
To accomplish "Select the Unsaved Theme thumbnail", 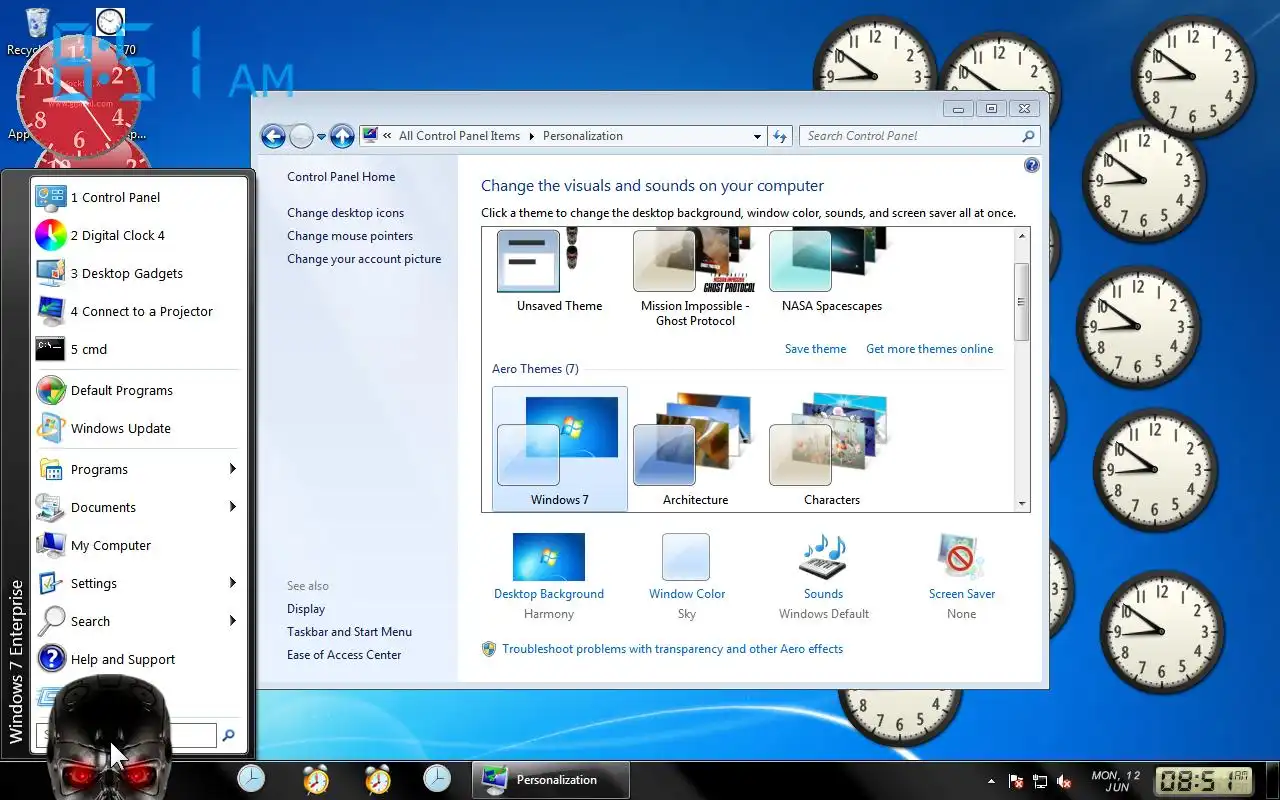I will pos(560,270).
